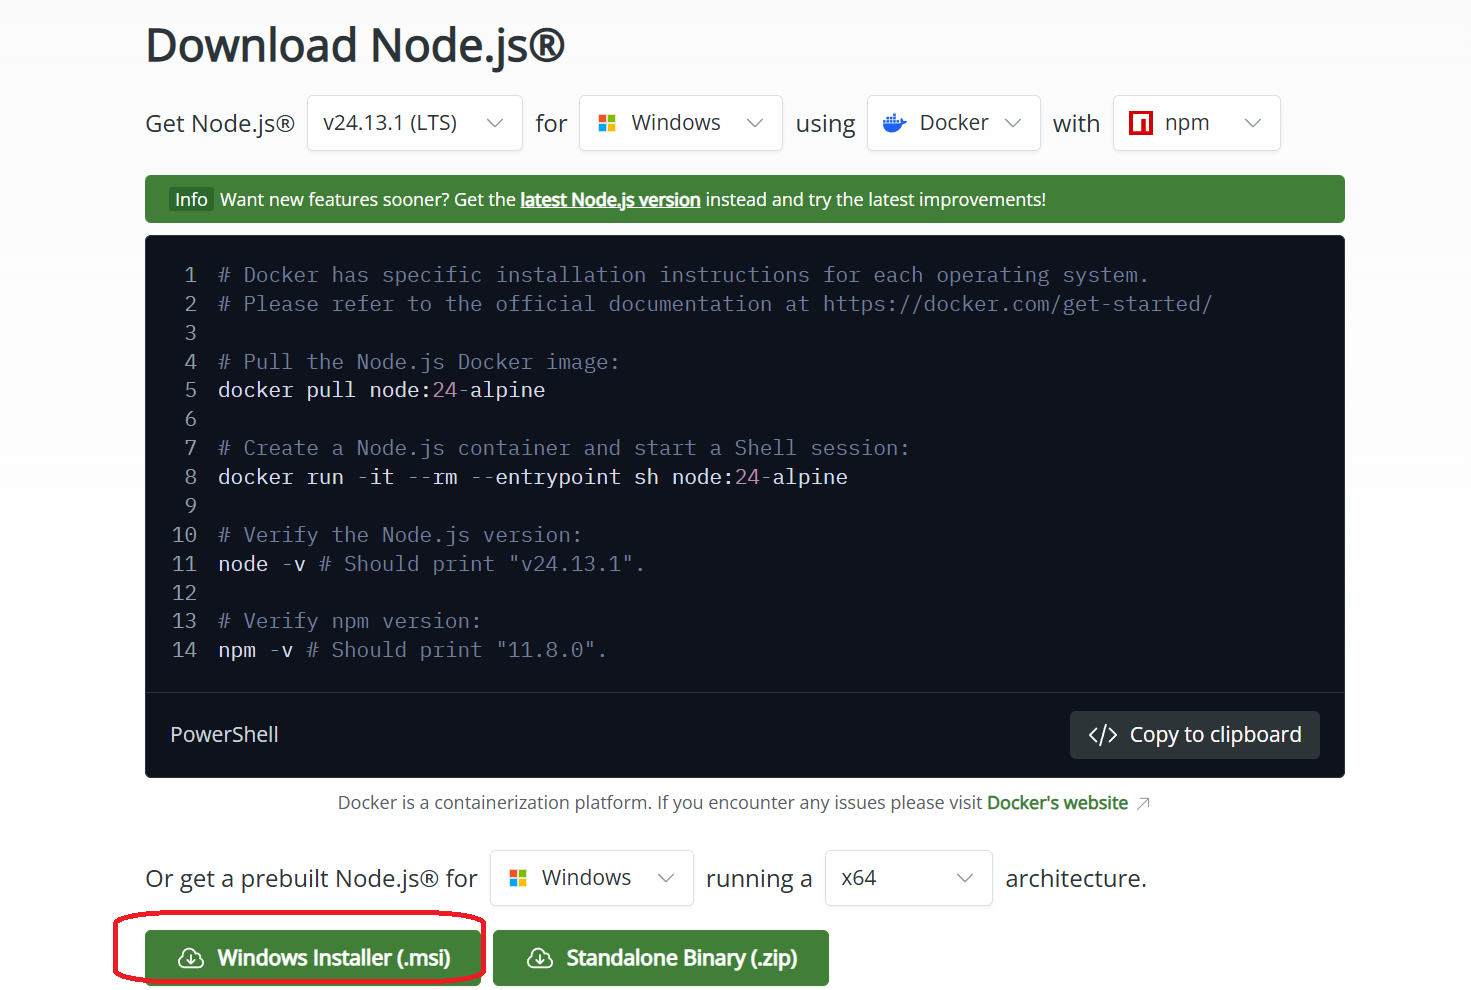The height and width of the screenshot is (990, 1471).
Task: Click the PowerShell label below the code
Action: 224,735
